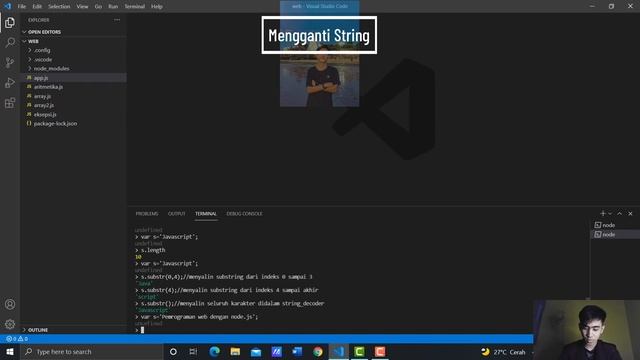Expand the node_modules folder
This screenshot has height=360, width=640.
[x=51, y=69]
